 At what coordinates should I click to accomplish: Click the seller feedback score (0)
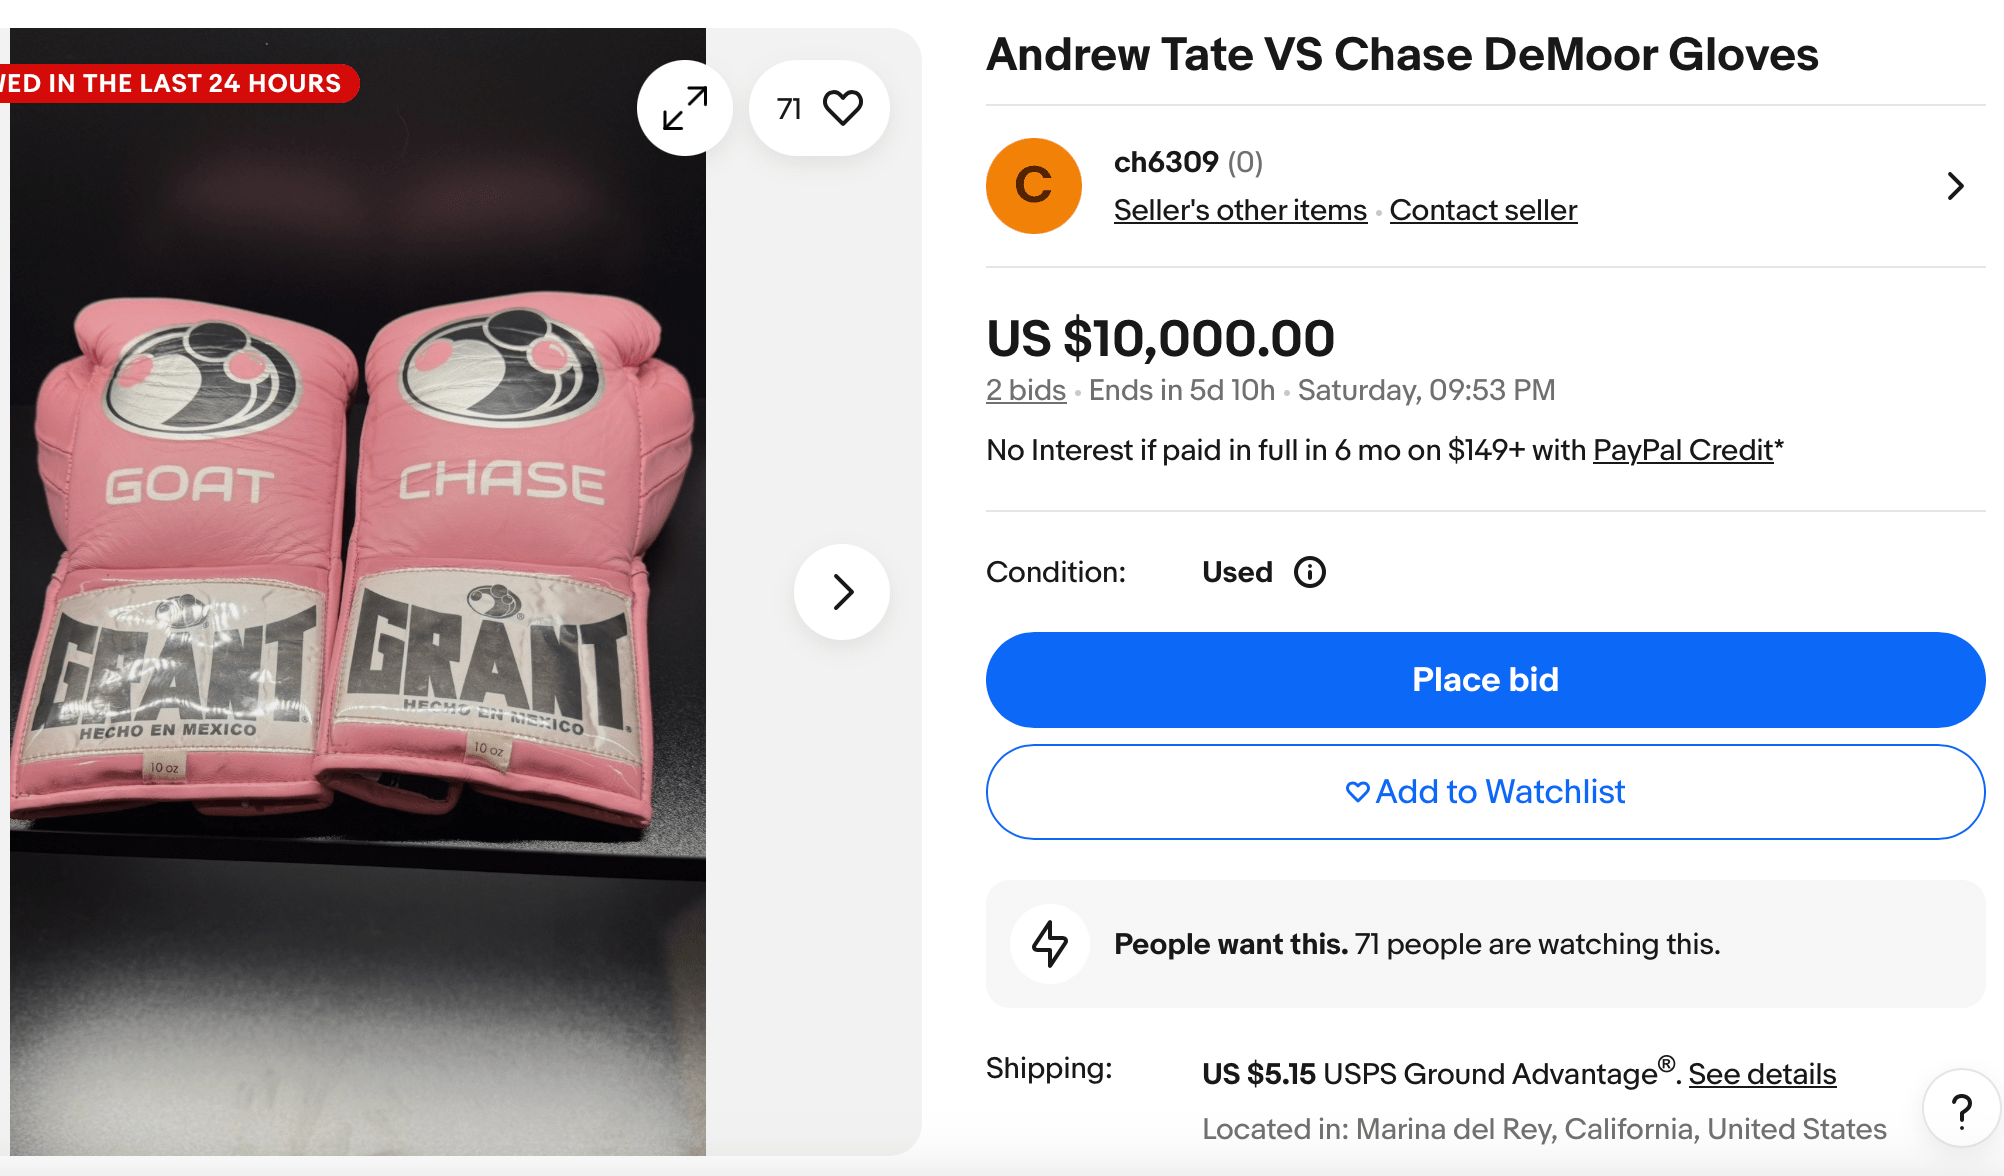click(1245, 162)
